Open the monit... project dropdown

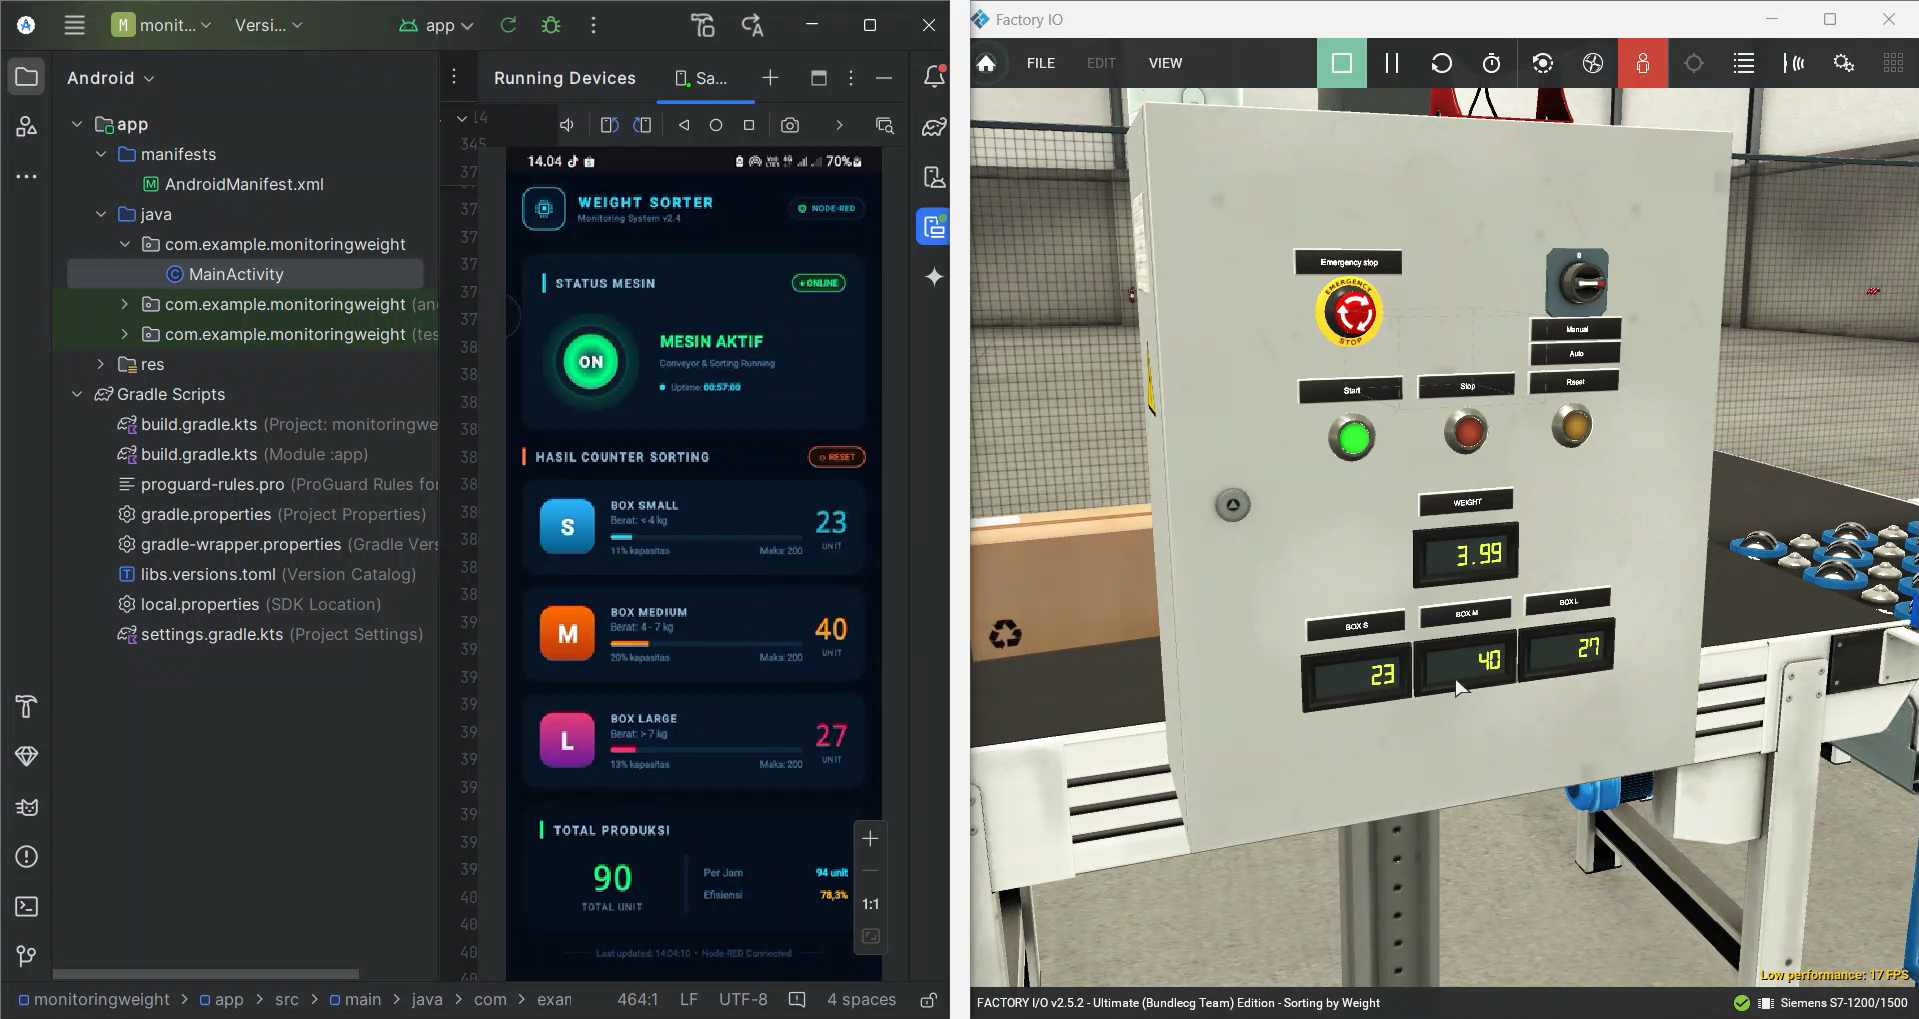tap(162, 25)
